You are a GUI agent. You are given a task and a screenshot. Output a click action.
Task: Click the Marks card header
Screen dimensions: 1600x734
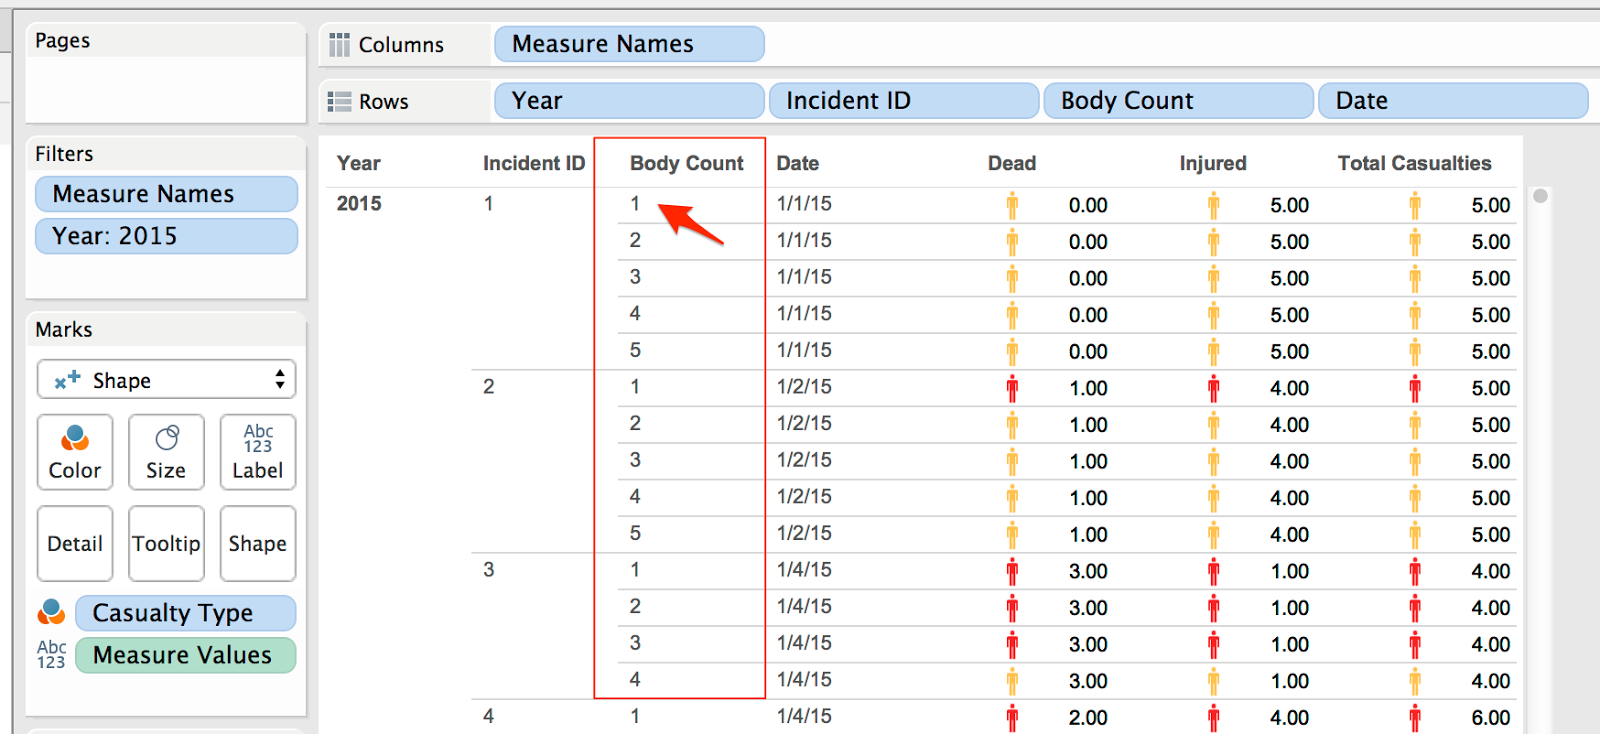[x=64, y=329]
